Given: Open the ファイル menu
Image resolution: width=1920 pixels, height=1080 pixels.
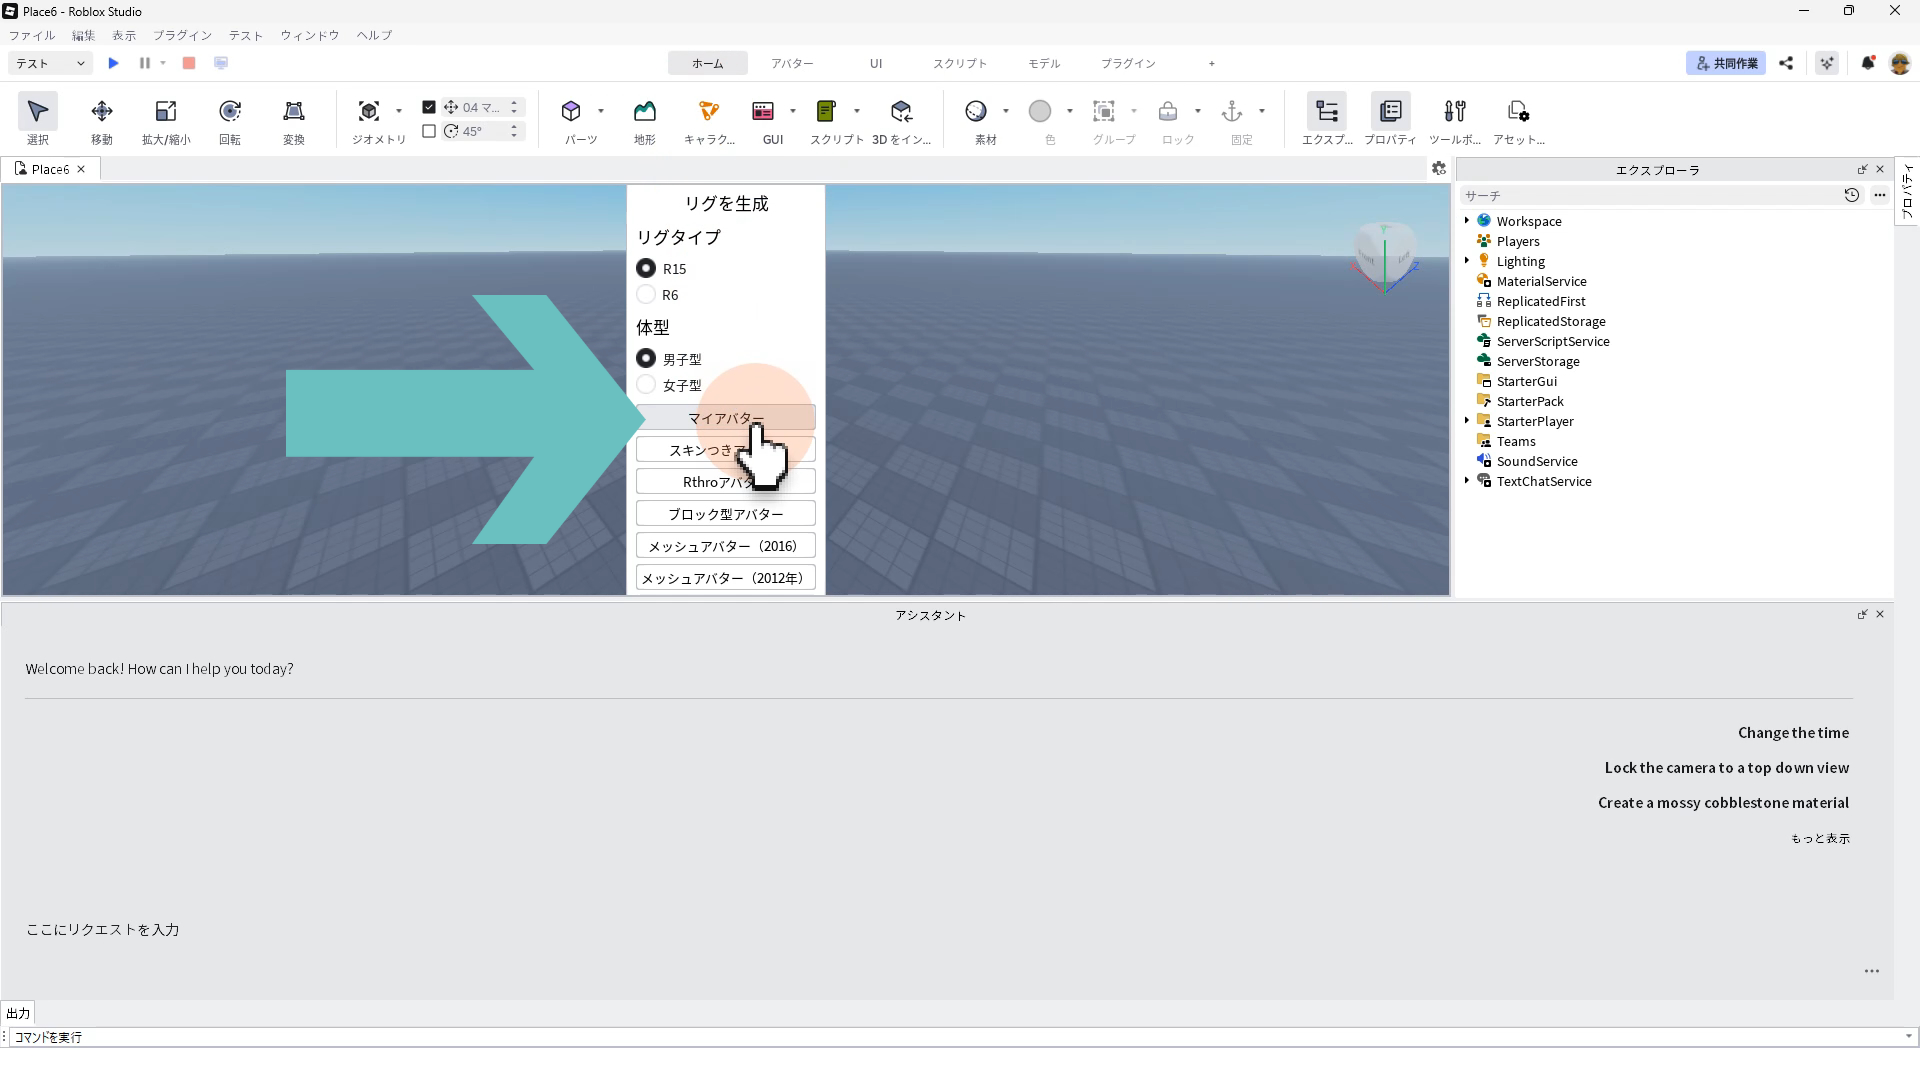Looking at the screenshot, I should [x=32, y=35].
